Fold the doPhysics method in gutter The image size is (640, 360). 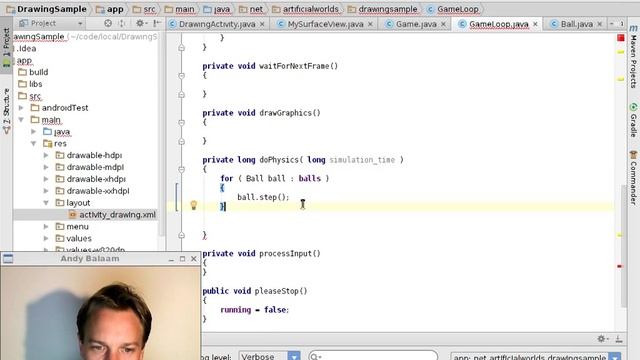point(182,169)
